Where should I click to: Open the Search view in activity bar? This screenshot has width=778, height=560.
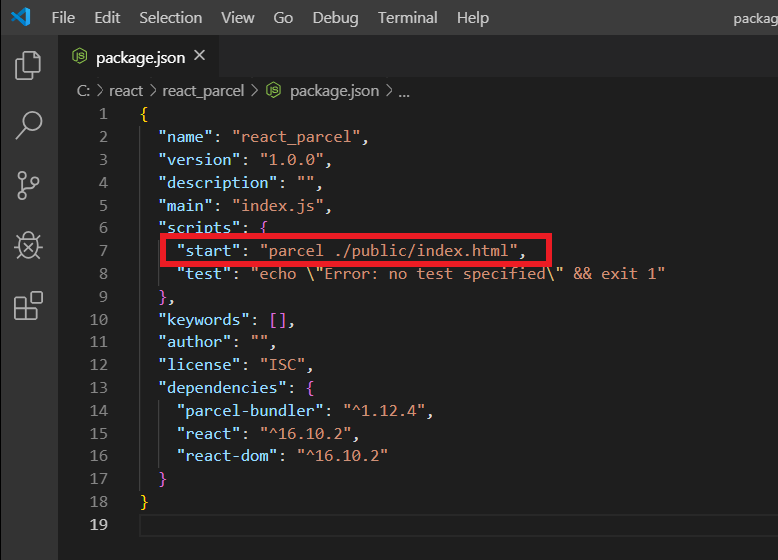[28, 126]
